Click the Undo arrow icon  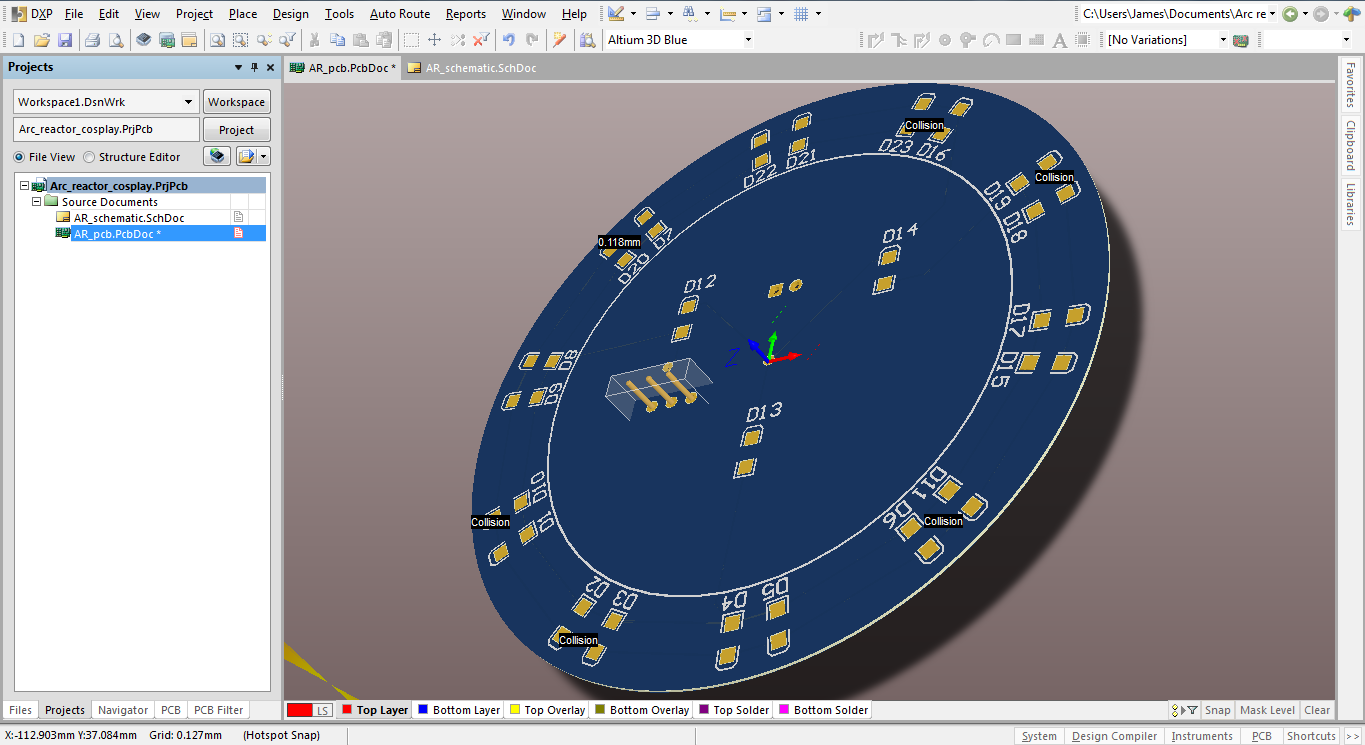tap(508, 40)
